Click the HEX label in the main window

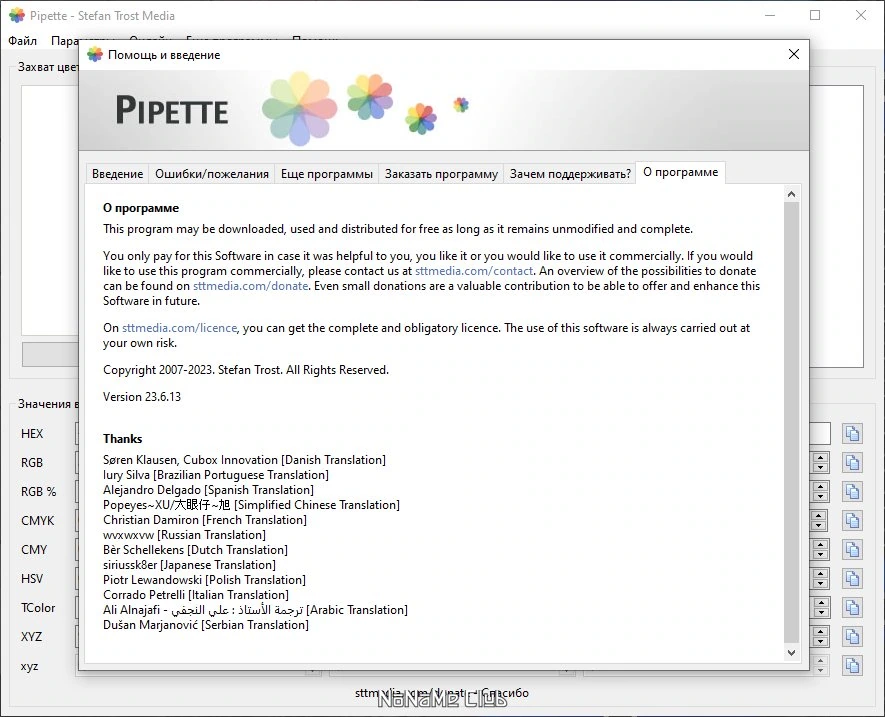point(32,434)
